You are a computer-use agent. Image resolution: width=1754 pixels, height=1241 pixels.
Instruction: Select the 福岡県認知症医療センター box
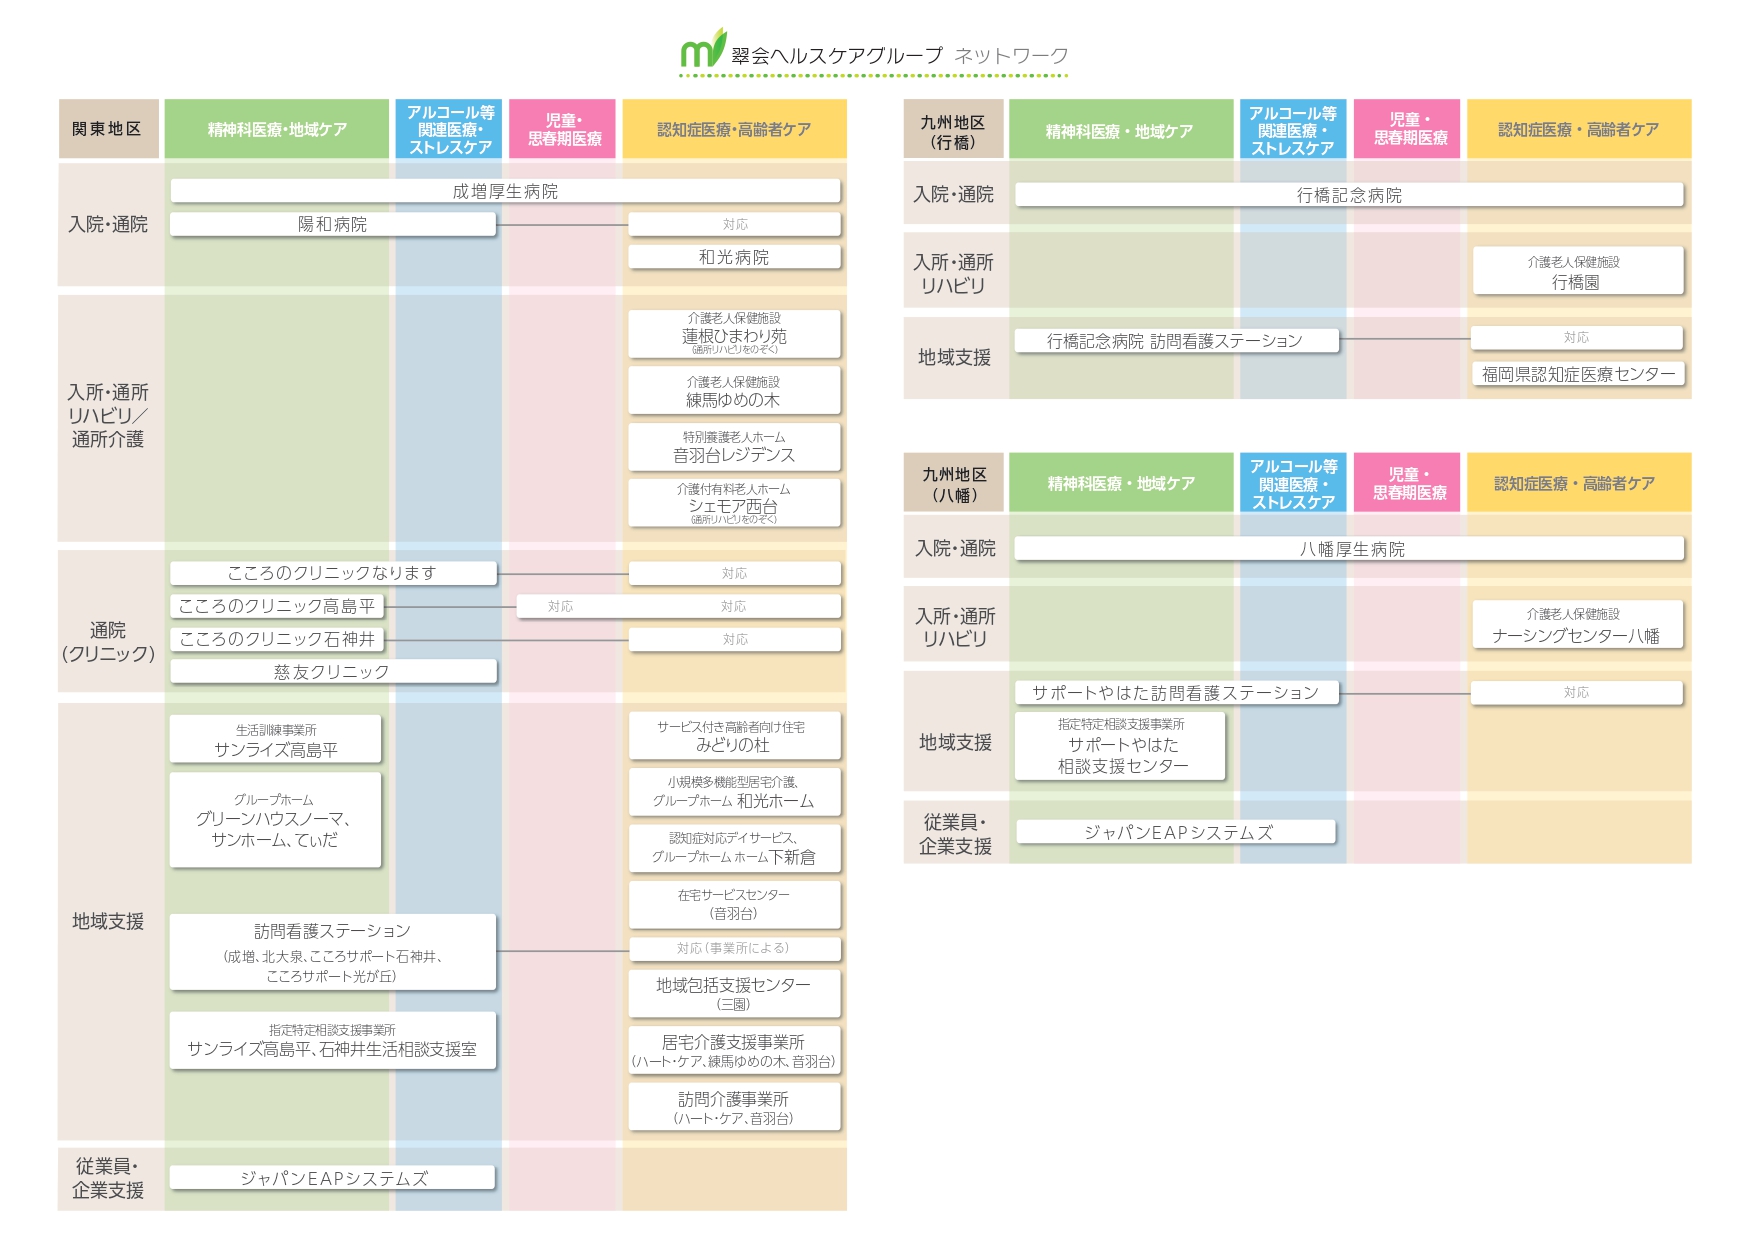tap(1578, 374)
